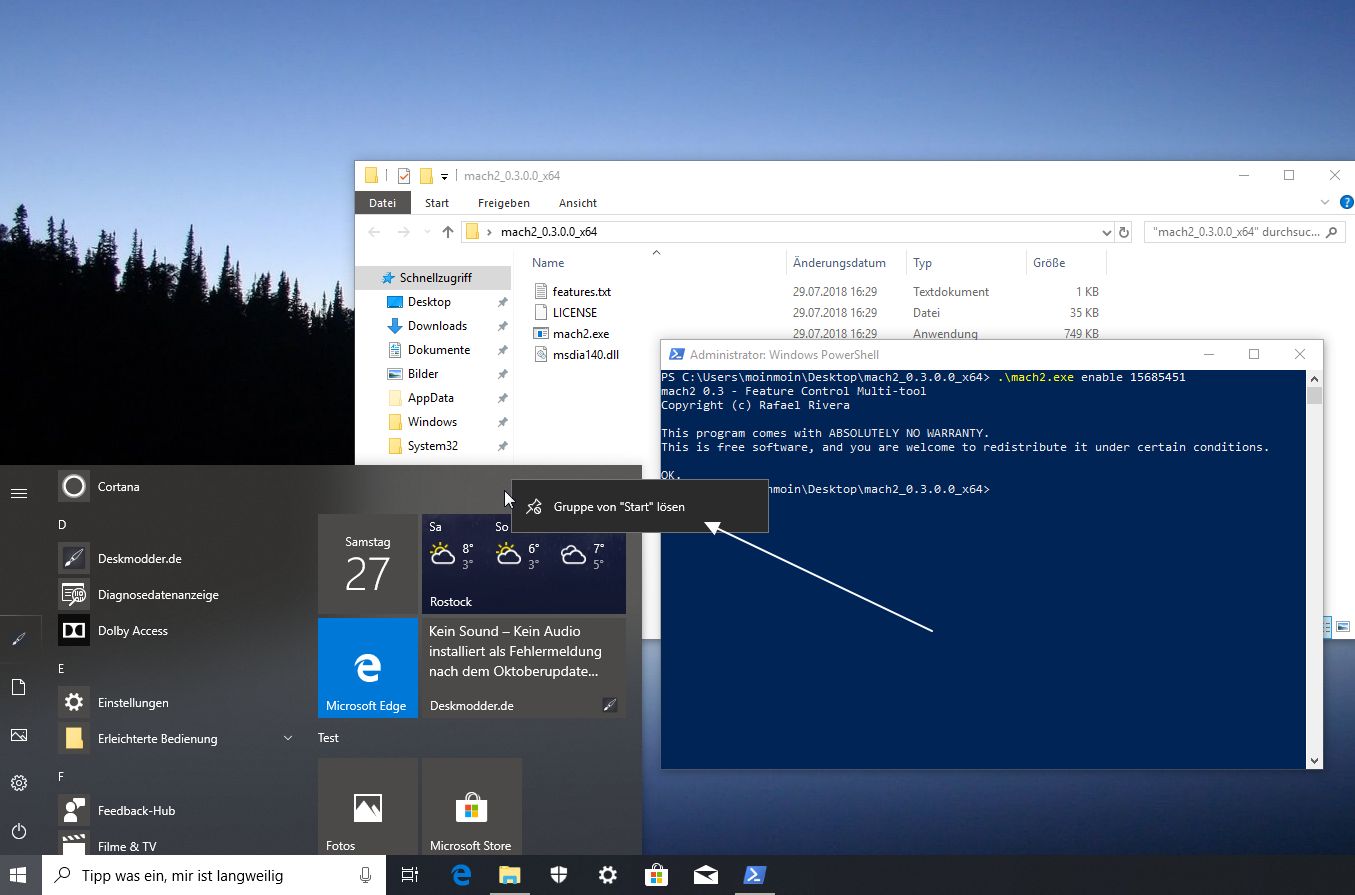Switch to PowerShell from the taskbar
The image size is (1355, 895).
755,875
